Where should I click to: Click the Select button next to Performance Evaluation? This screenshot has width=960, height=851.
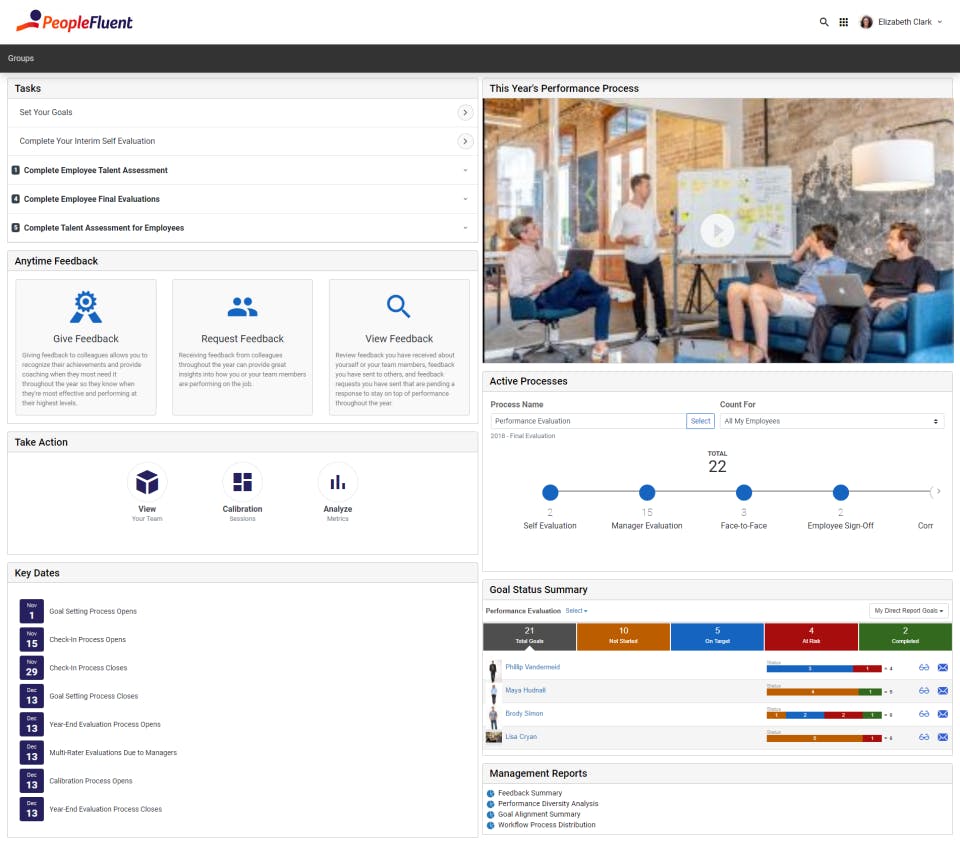pos(700,420)
